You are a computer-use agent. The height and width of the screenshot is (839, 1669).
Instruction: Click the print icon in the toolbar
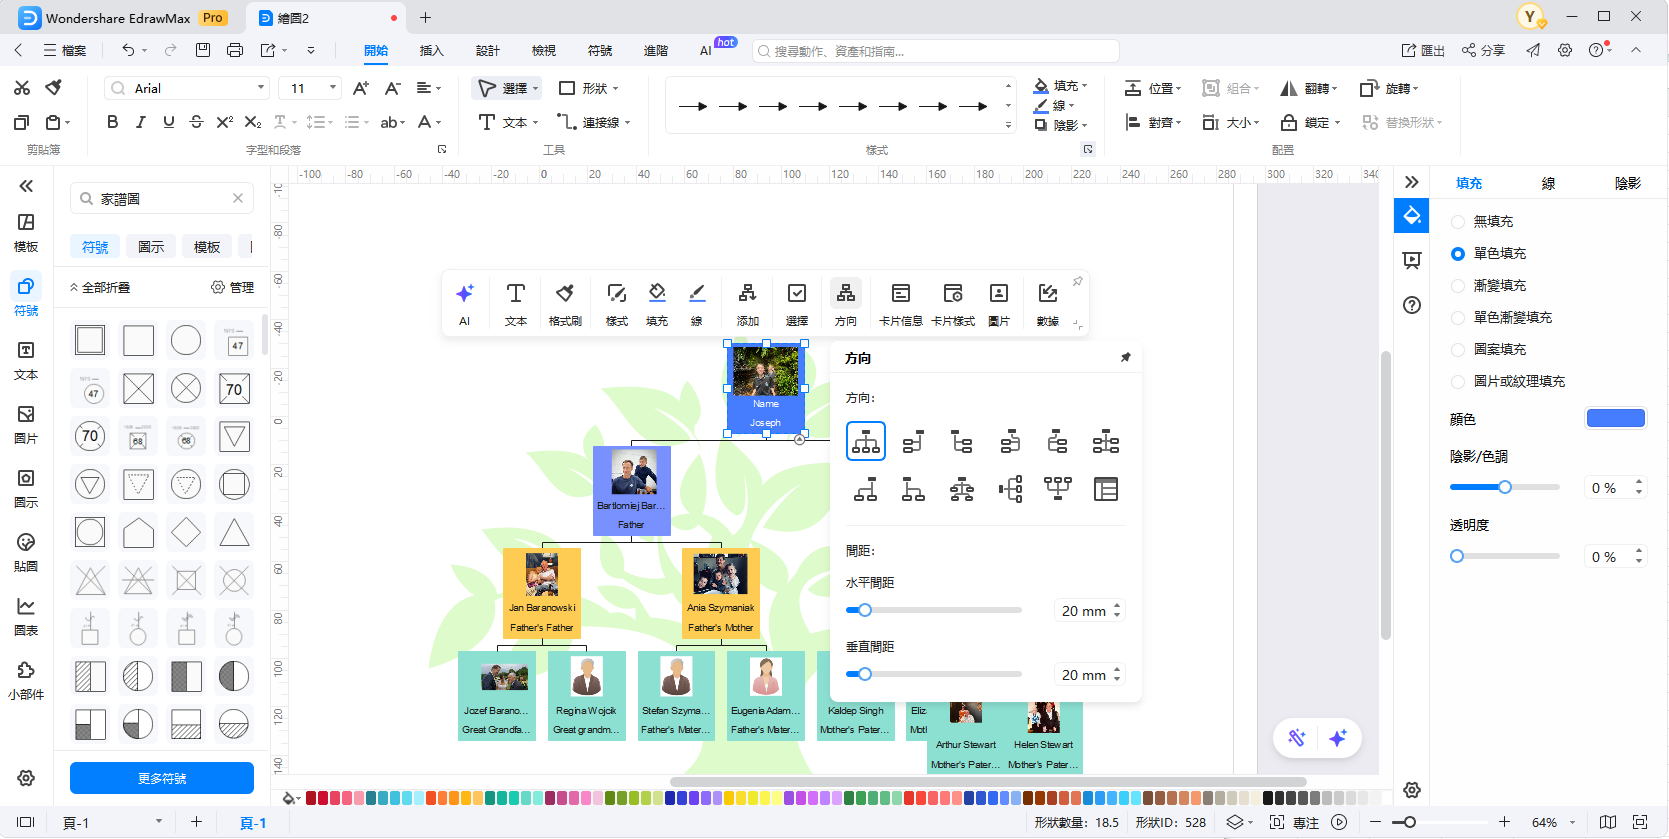tap(235, 50)
